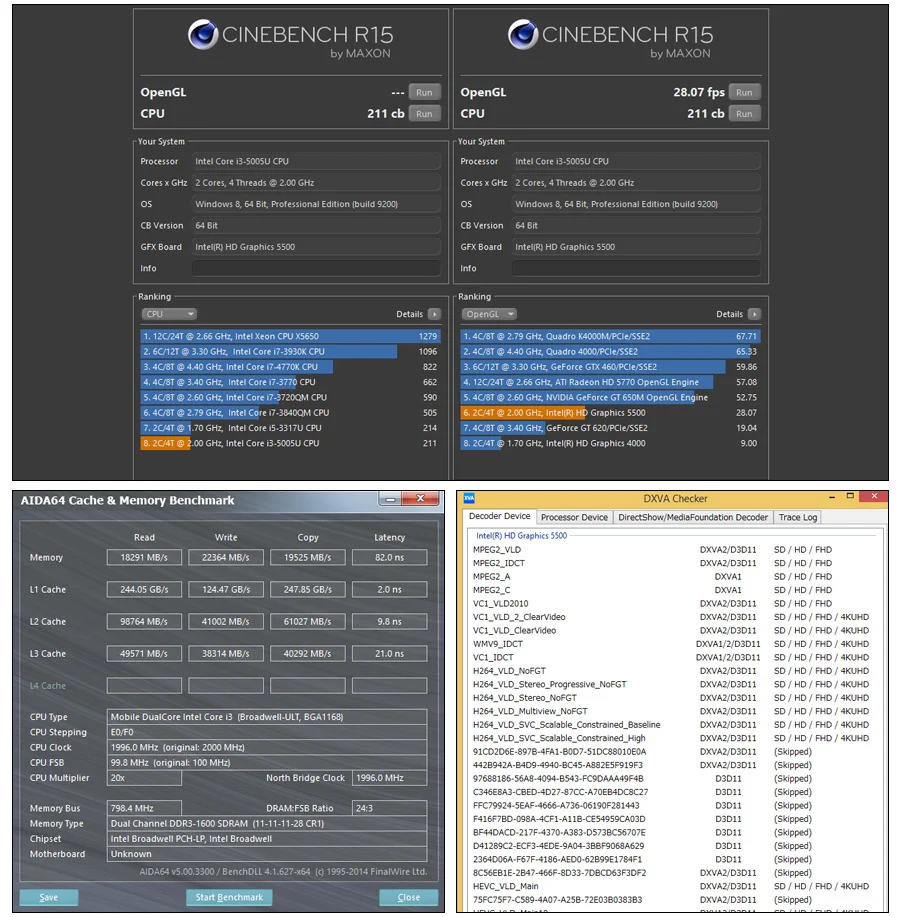Click Memory Write value 22364 MB/s

[x=226, y=557]
